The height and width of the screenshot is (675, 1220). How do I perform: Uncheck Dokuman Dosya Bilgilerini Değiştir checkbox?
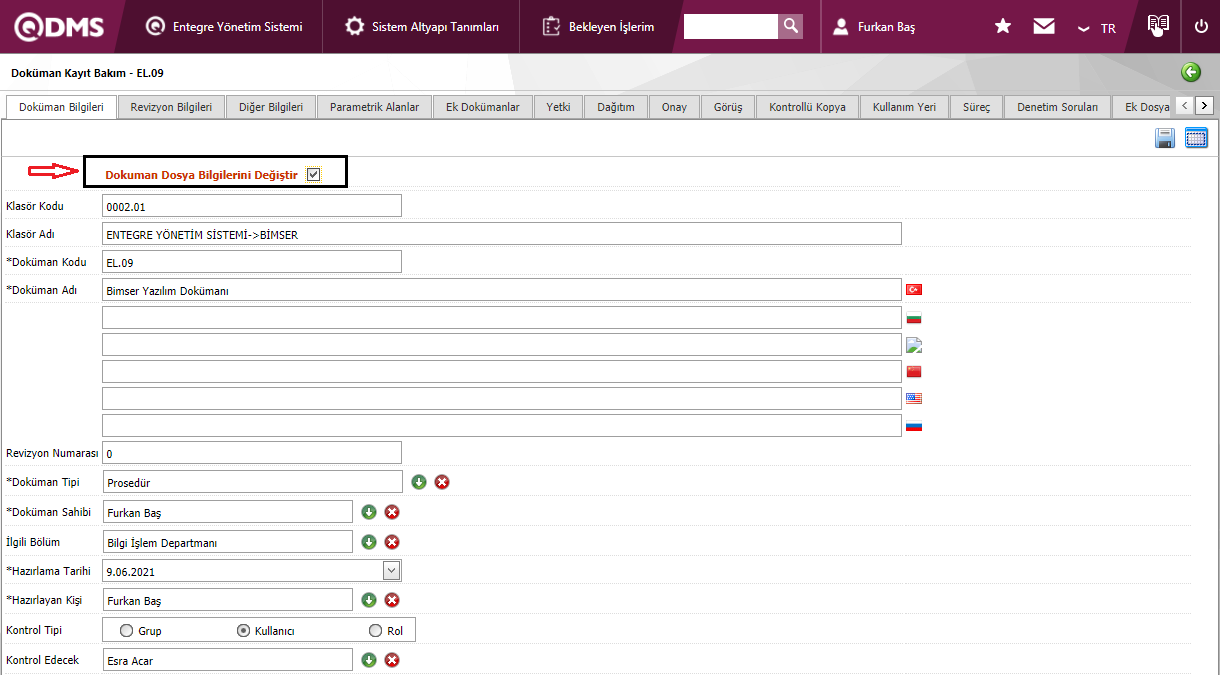[x=314, y=174]
